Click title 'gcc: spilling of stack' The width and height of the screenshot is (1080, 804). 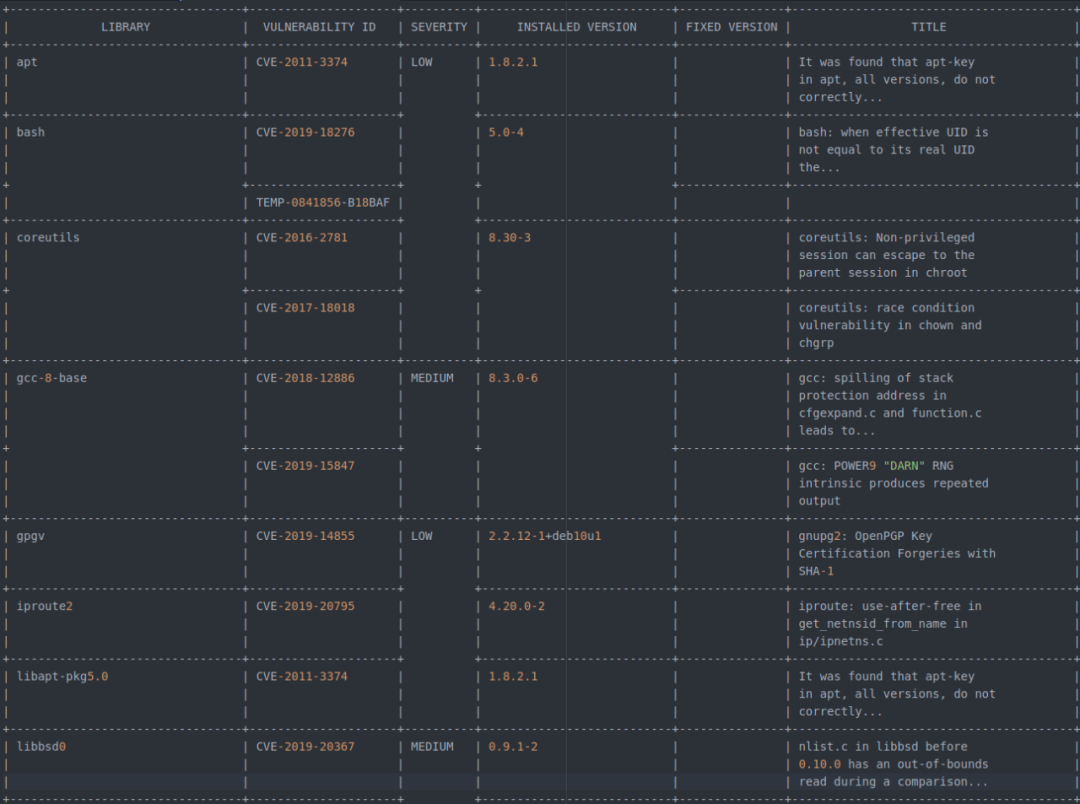click(876, 378)
